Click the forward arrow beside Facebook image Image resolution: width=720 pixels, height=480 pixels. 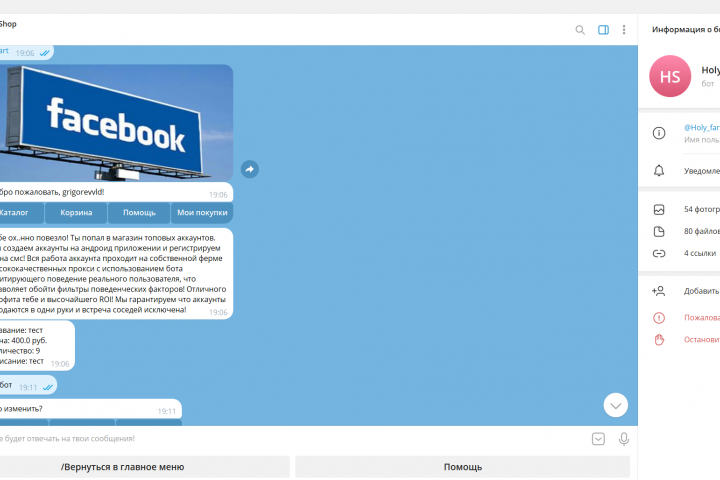point(250,169)
